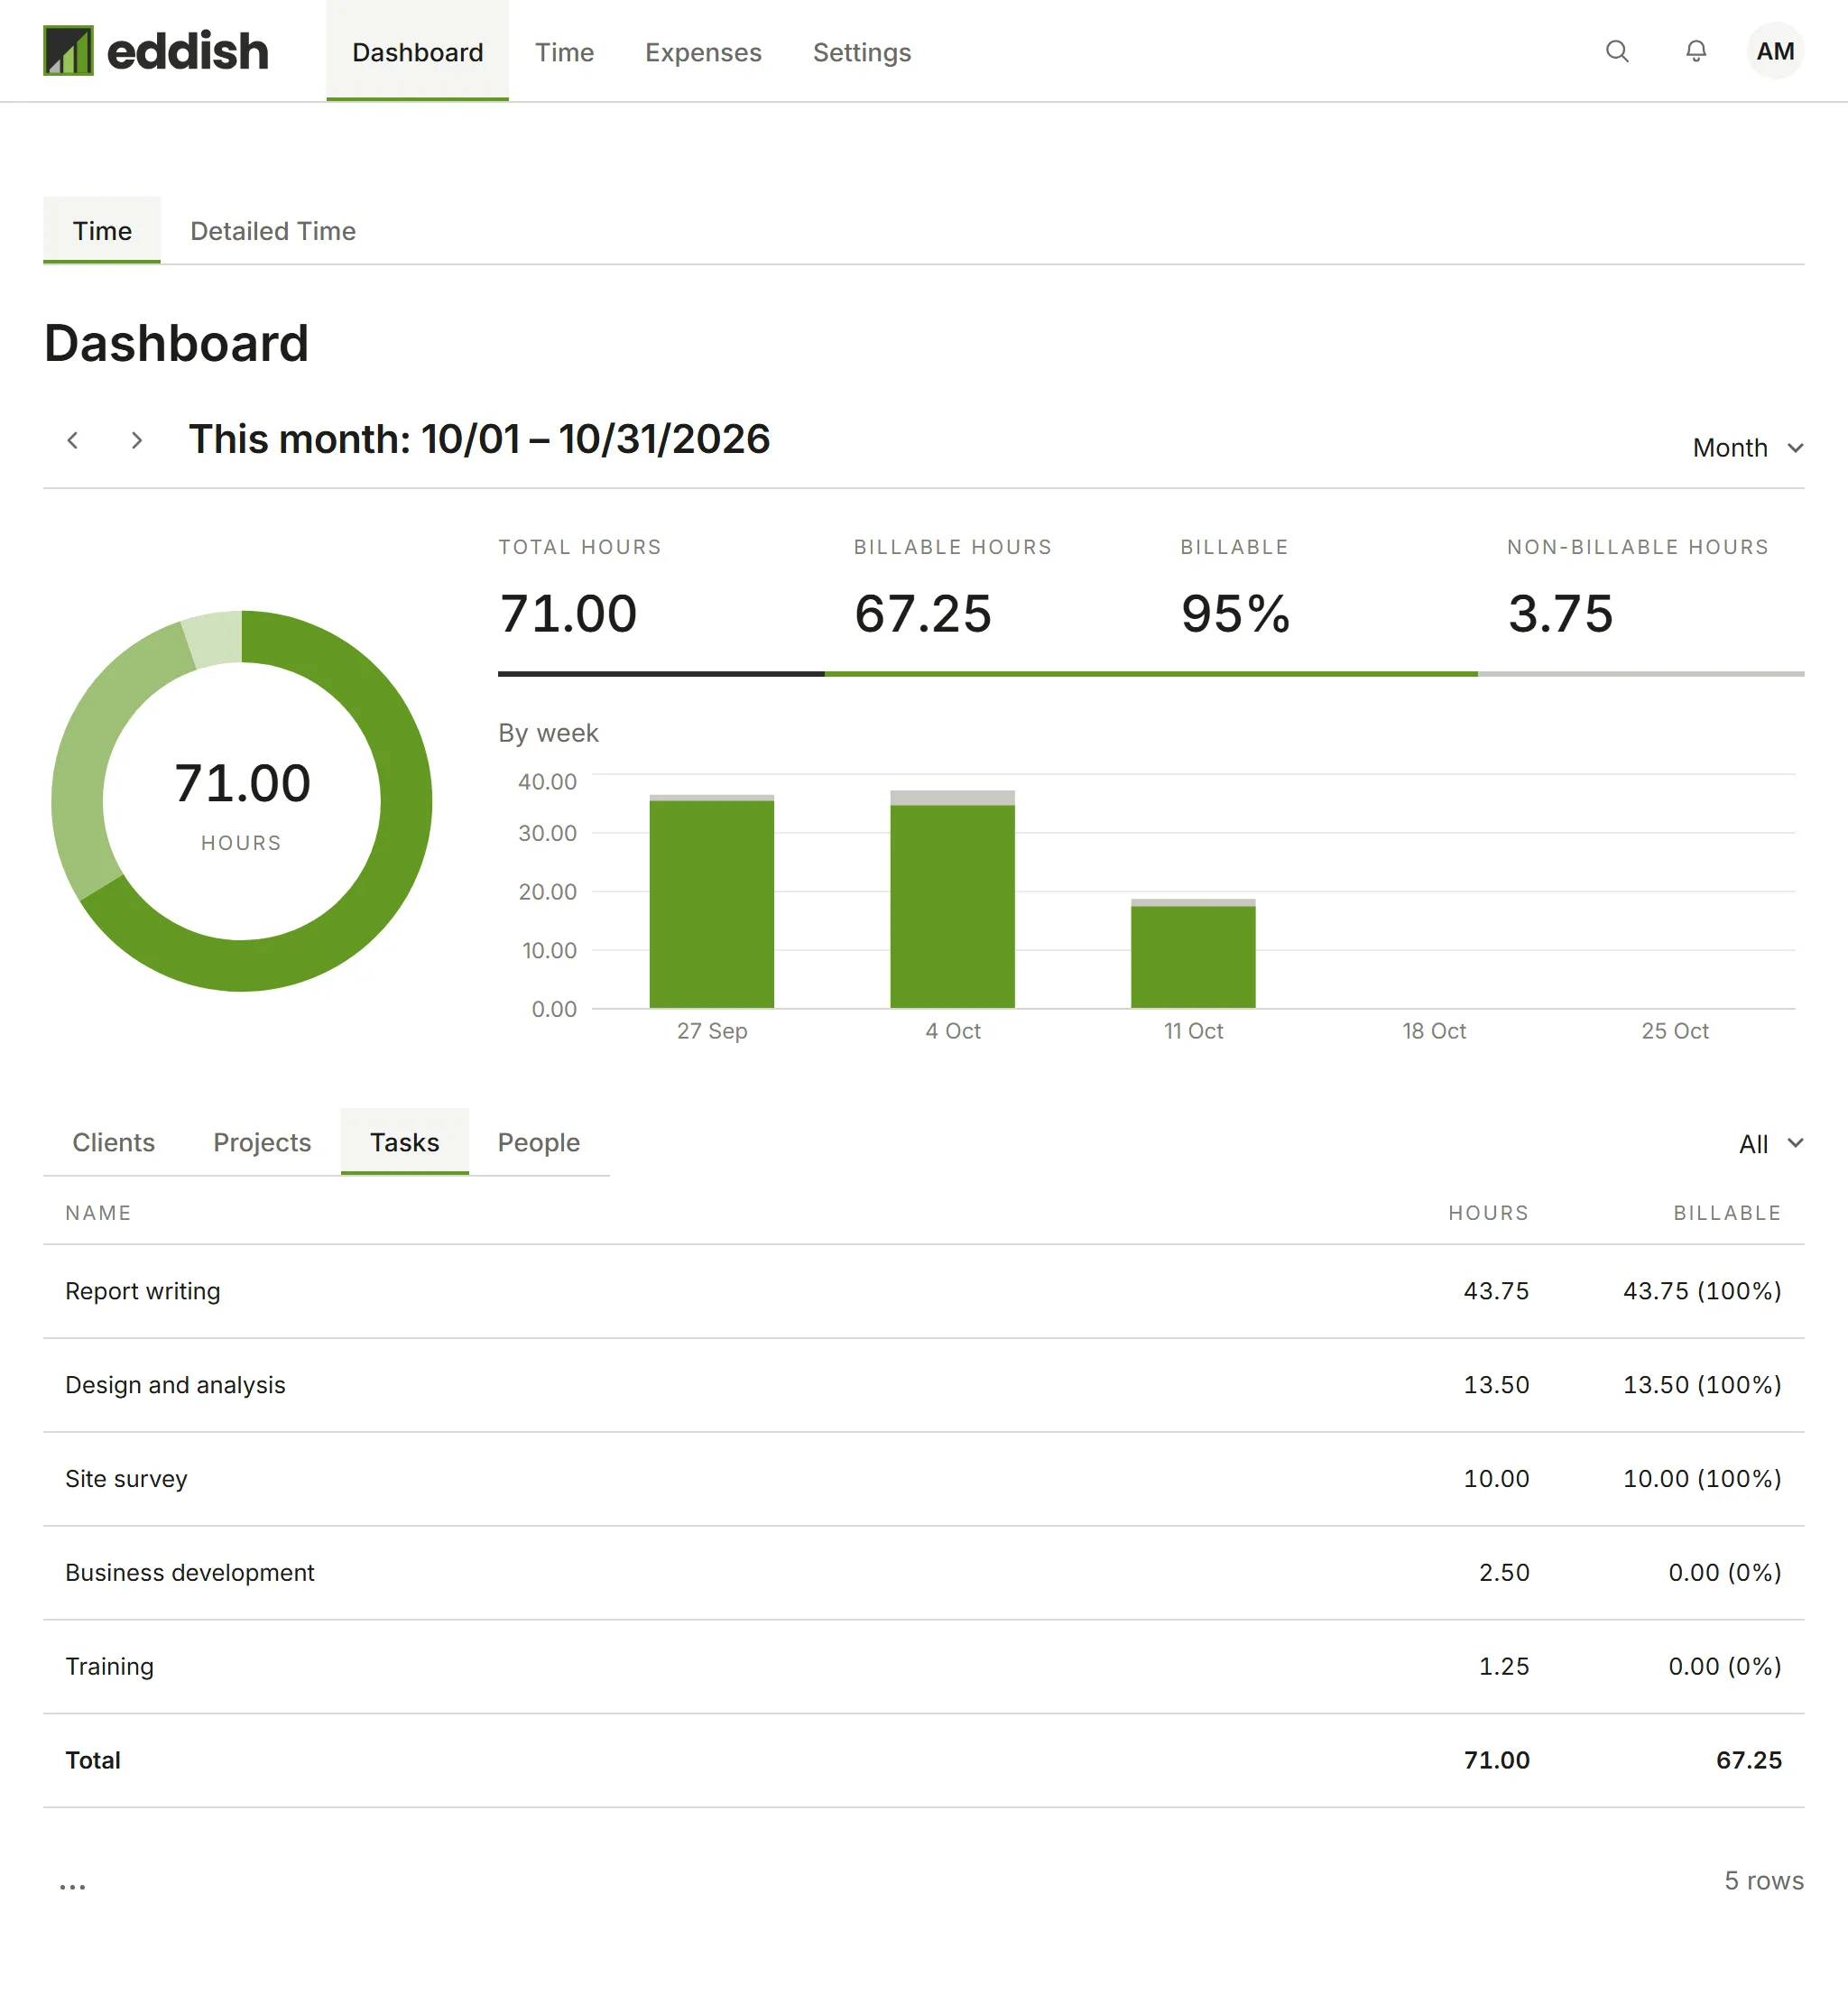Click the Non-billable Hours 3.75 value

[x=1561, y=613]
